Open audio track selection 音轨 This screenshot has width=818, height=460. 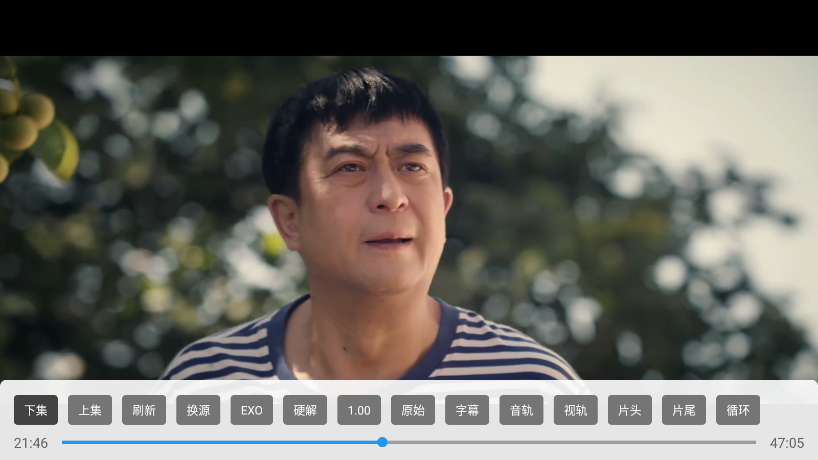[521, 410]
